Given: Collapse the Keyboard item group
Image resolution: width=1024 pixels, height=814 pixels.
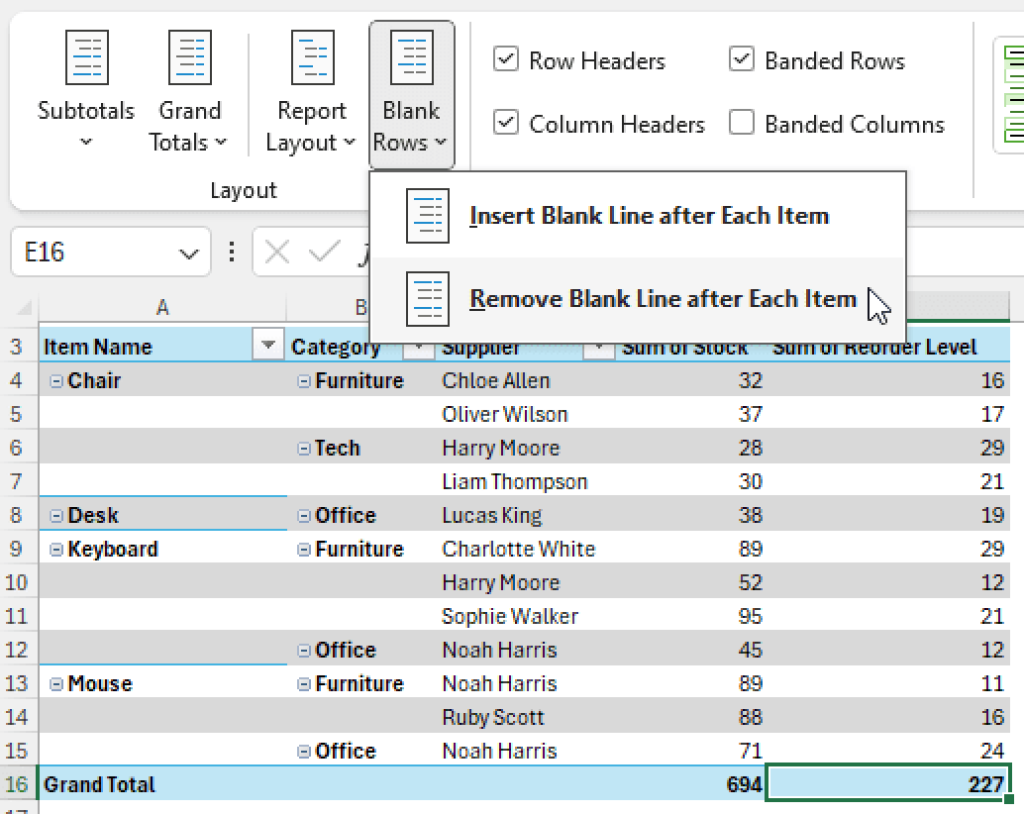Looking at the screenshot, I should pyautogui.click(x=56, y=550).
